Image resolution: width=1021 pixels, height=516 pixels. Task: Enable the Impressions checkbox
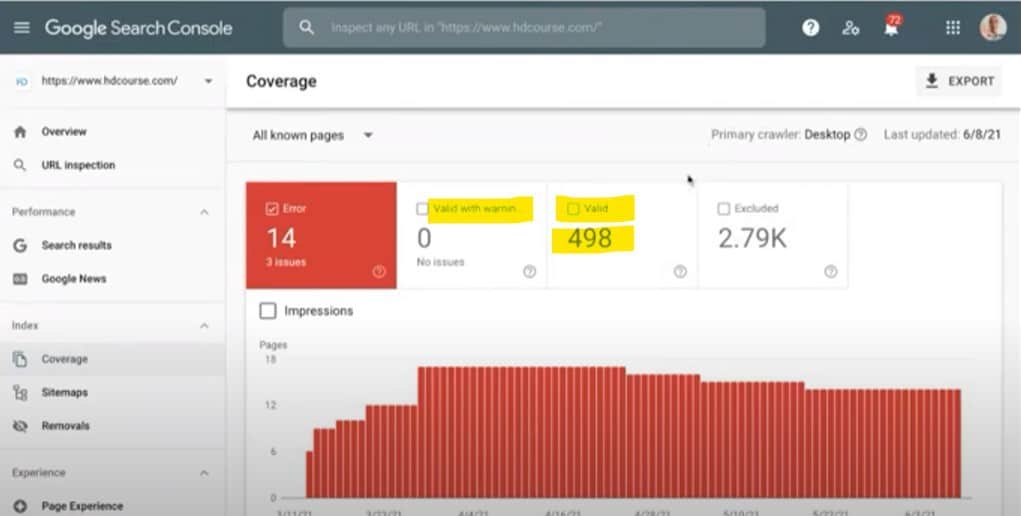268,311
